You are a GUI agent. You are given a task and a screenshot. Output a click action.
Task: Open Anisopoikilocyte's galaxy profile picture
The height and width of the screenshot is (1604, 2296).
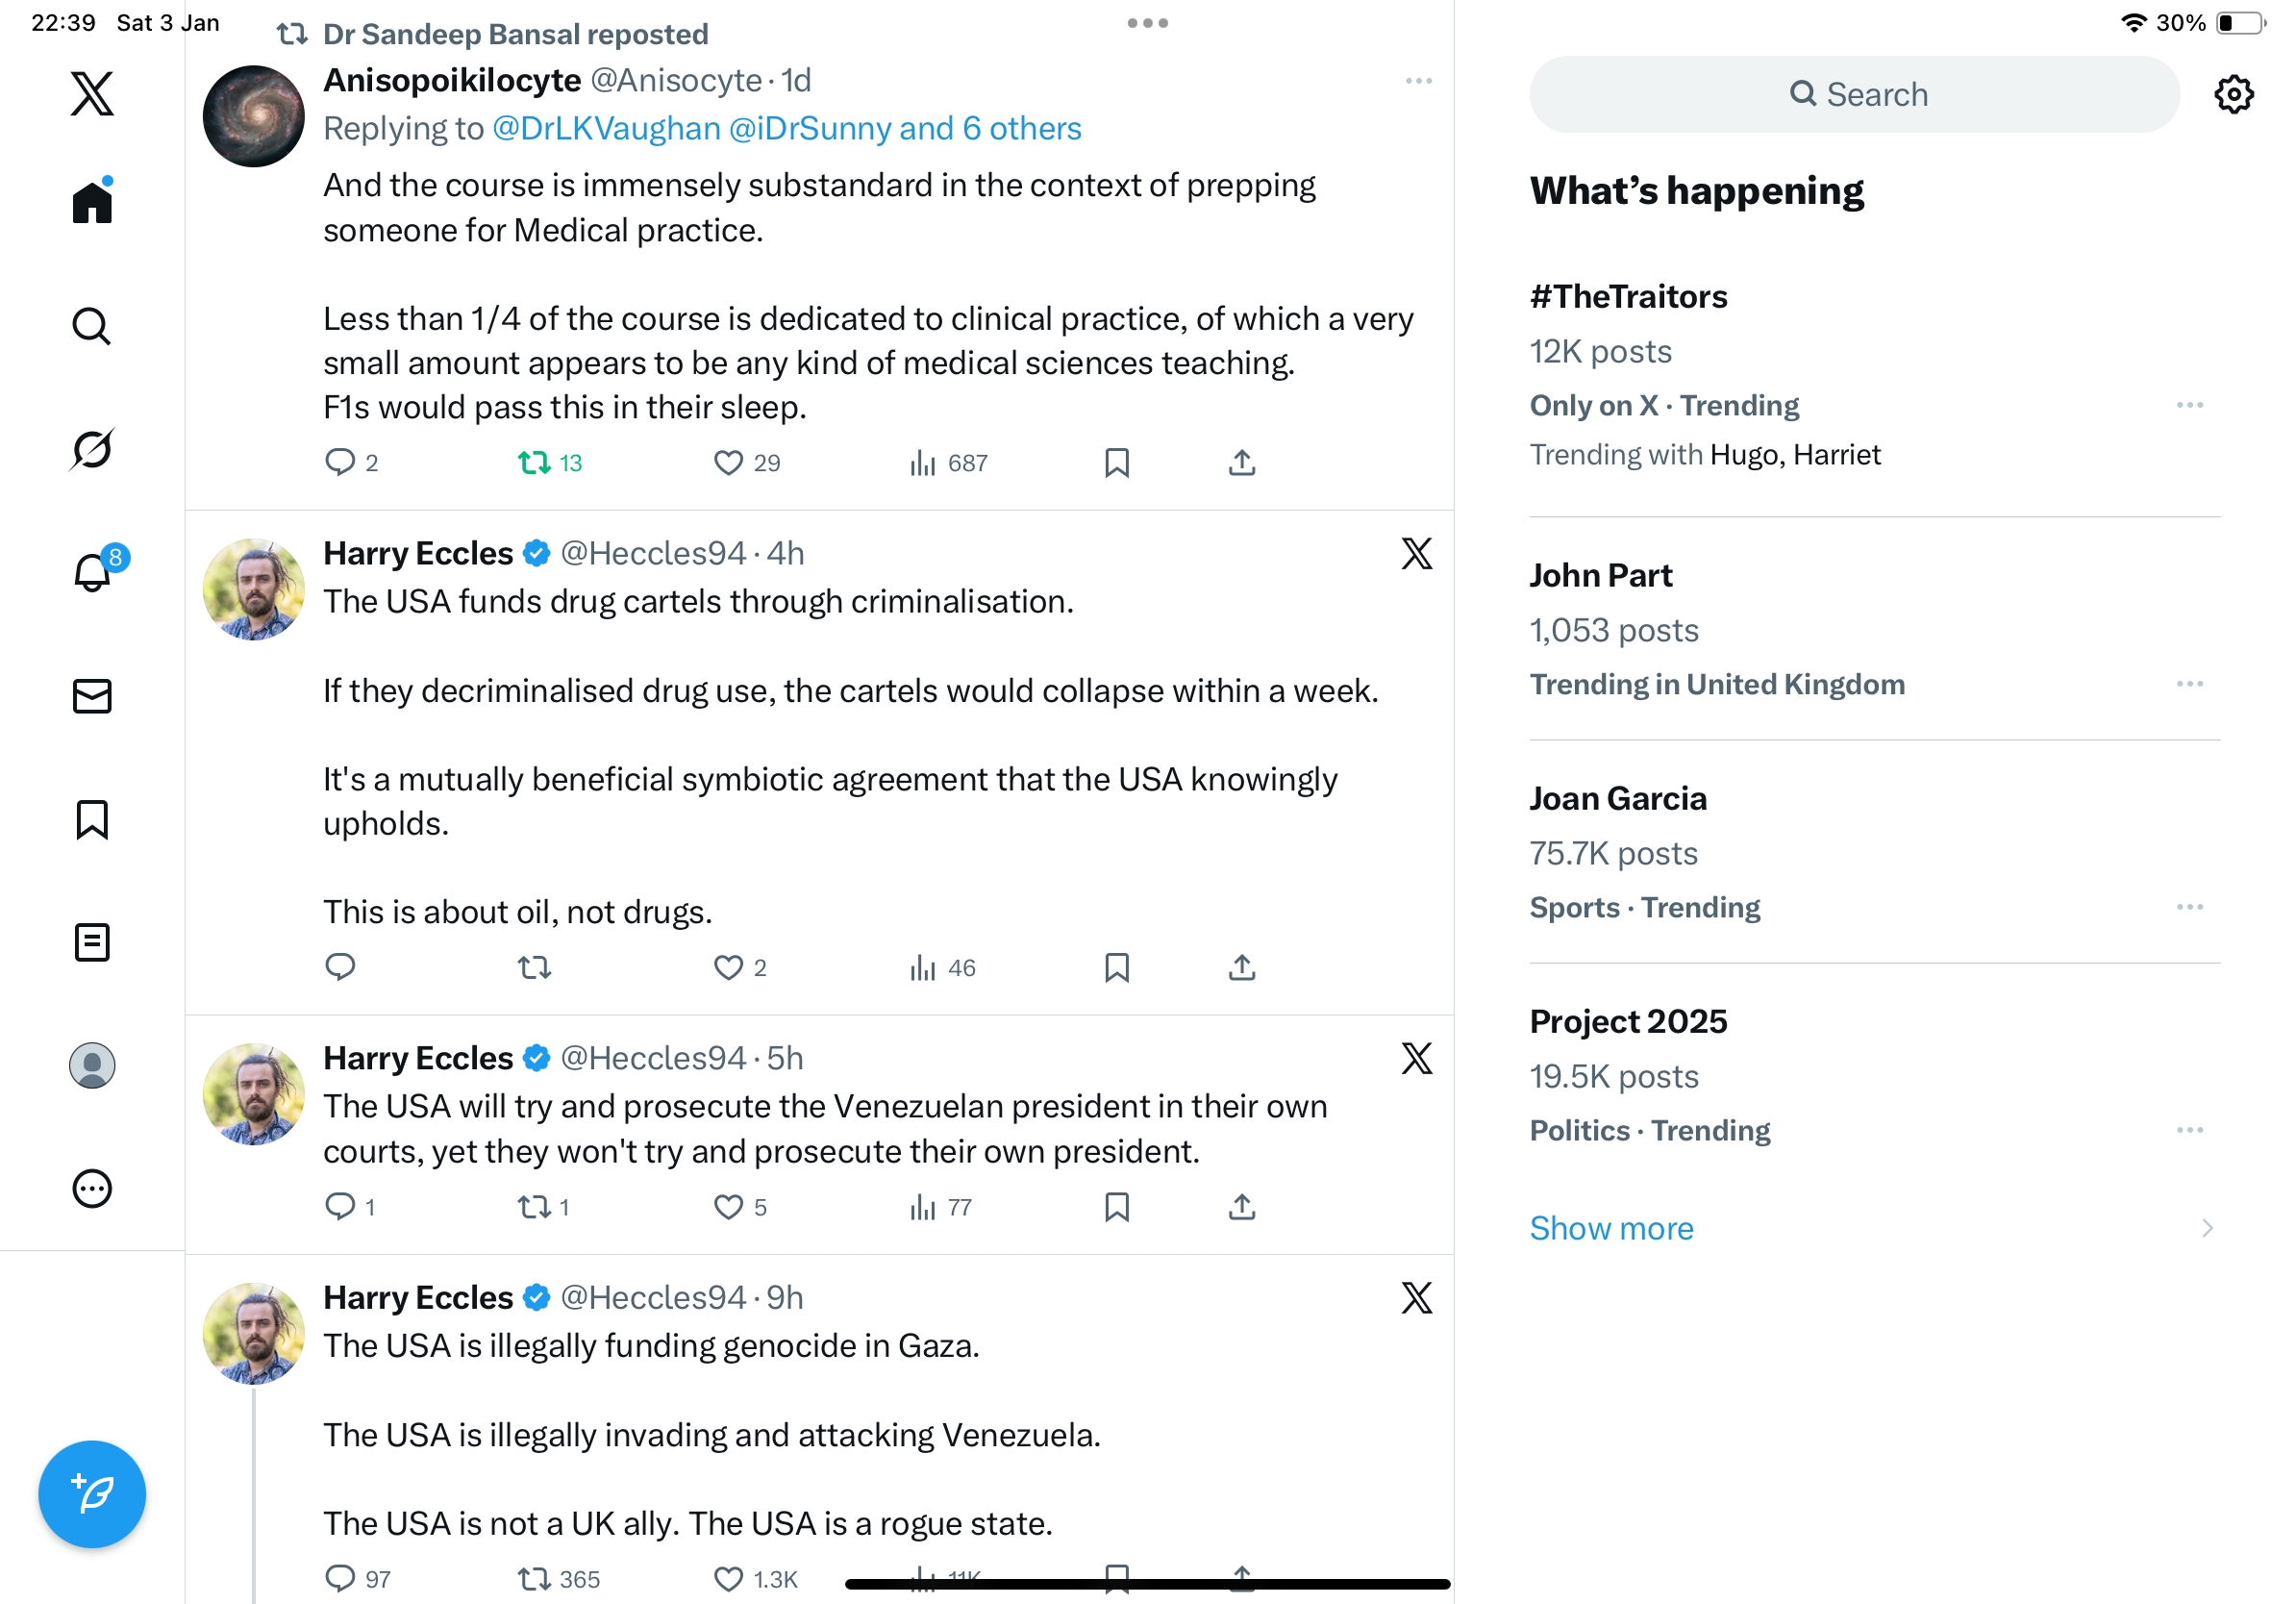click(253, 117)
